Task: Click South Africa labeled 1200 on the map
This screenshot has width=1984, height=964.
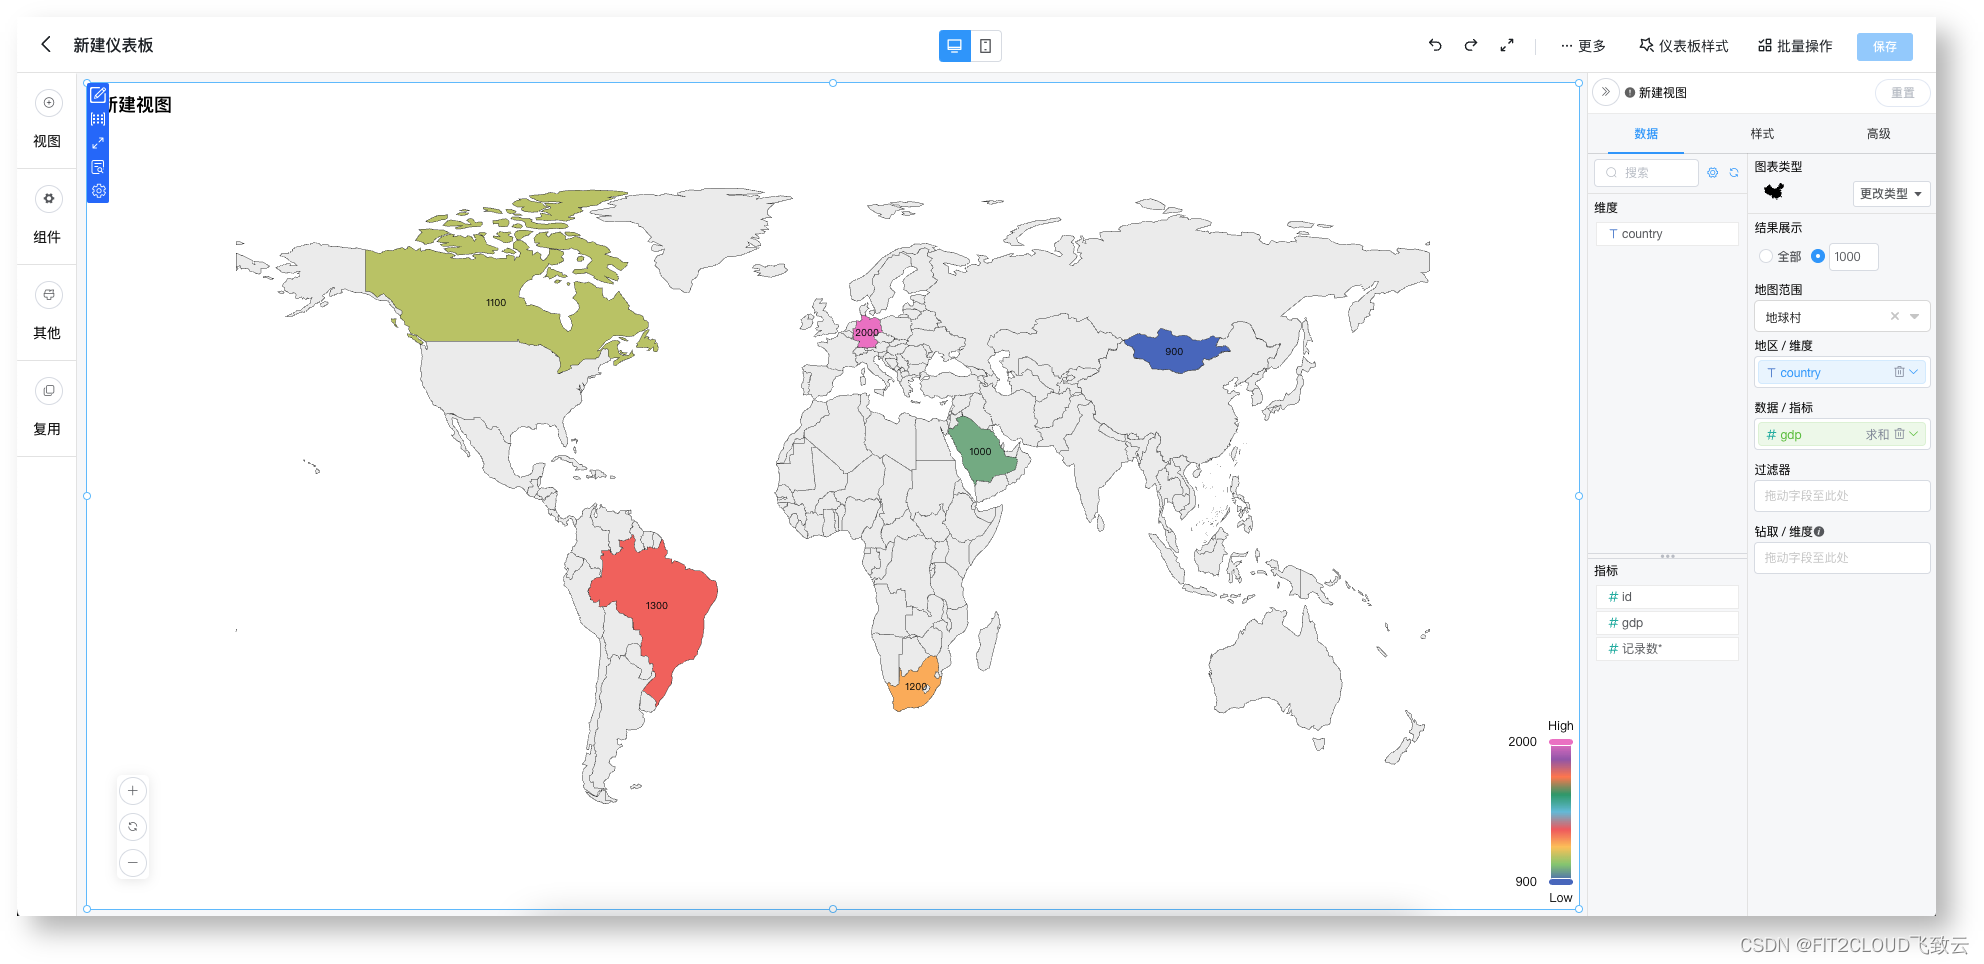Action: (x=915, y=688)
